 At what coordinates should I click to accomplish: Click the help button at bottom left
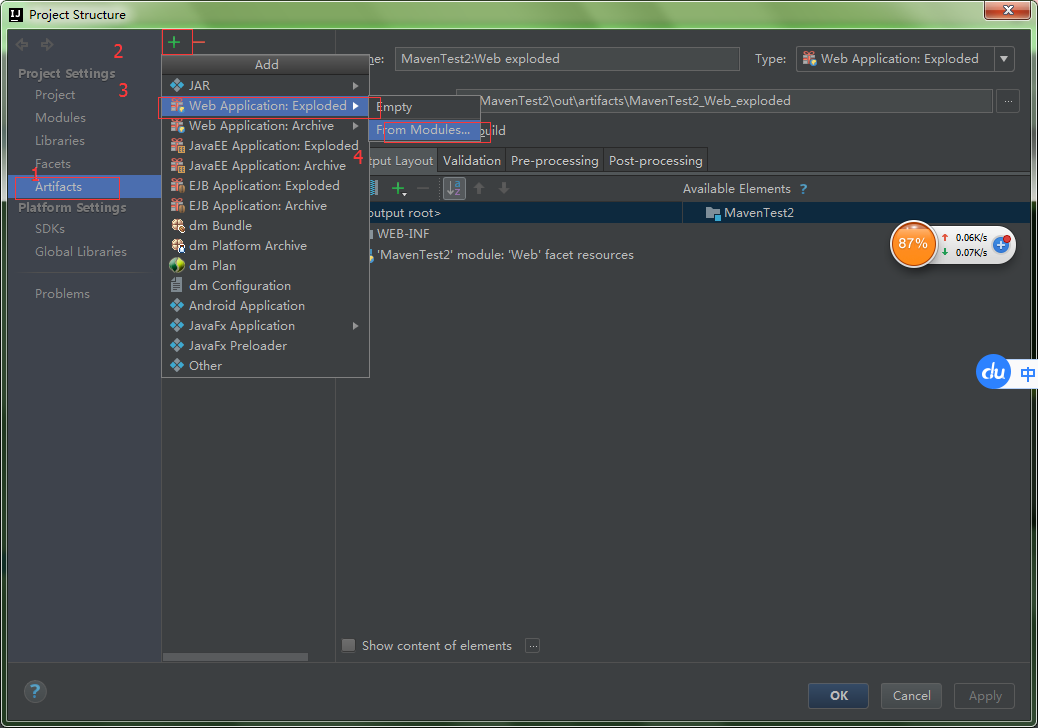(35, 692)
